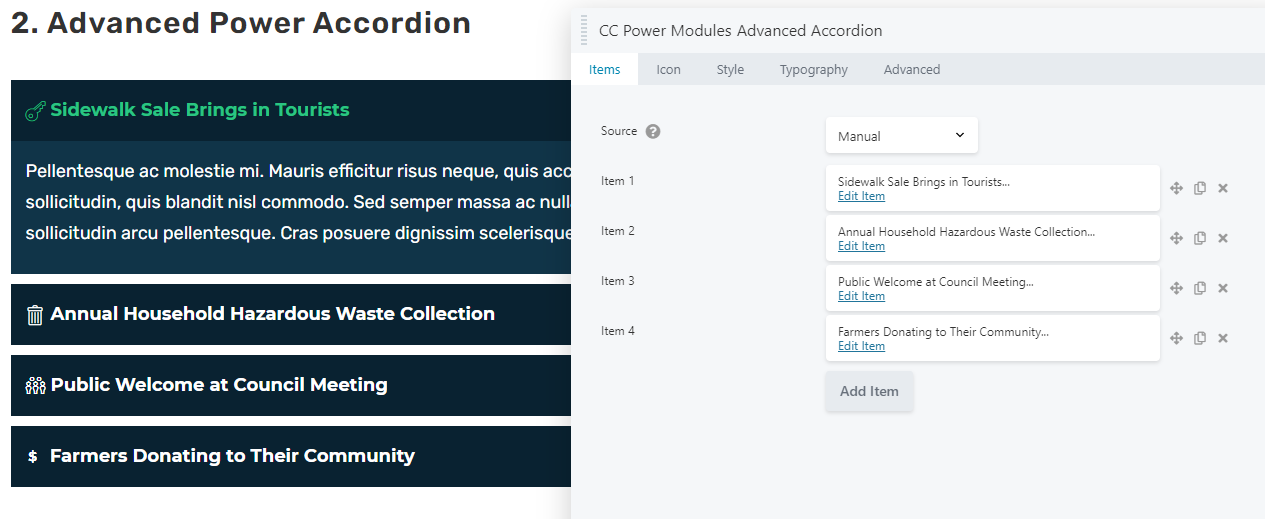
Task: Switch to the Items tab
Action: click(605, 69)
